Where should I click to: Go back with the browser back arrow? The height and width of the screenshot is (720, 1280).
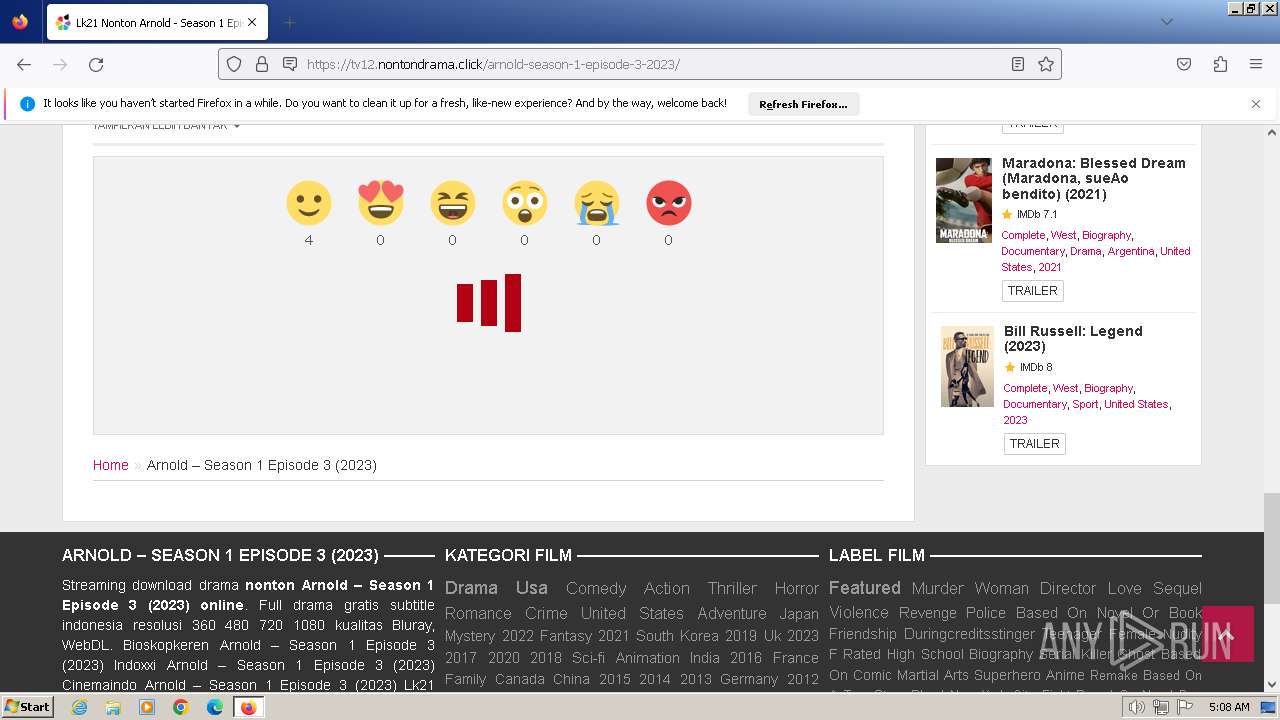(24, 64)
